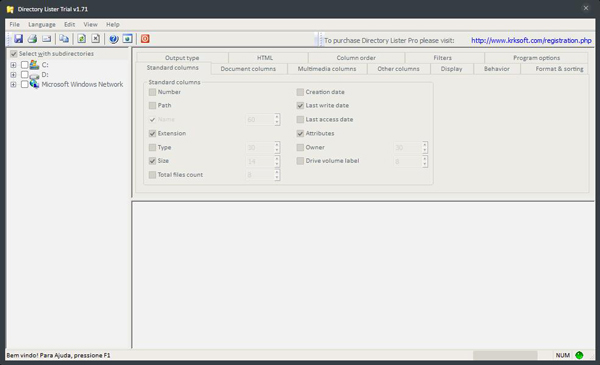Switch to the Behavior tab
Image resolution: width=600 pixels, height=365 pixels.
click(497, 69)
